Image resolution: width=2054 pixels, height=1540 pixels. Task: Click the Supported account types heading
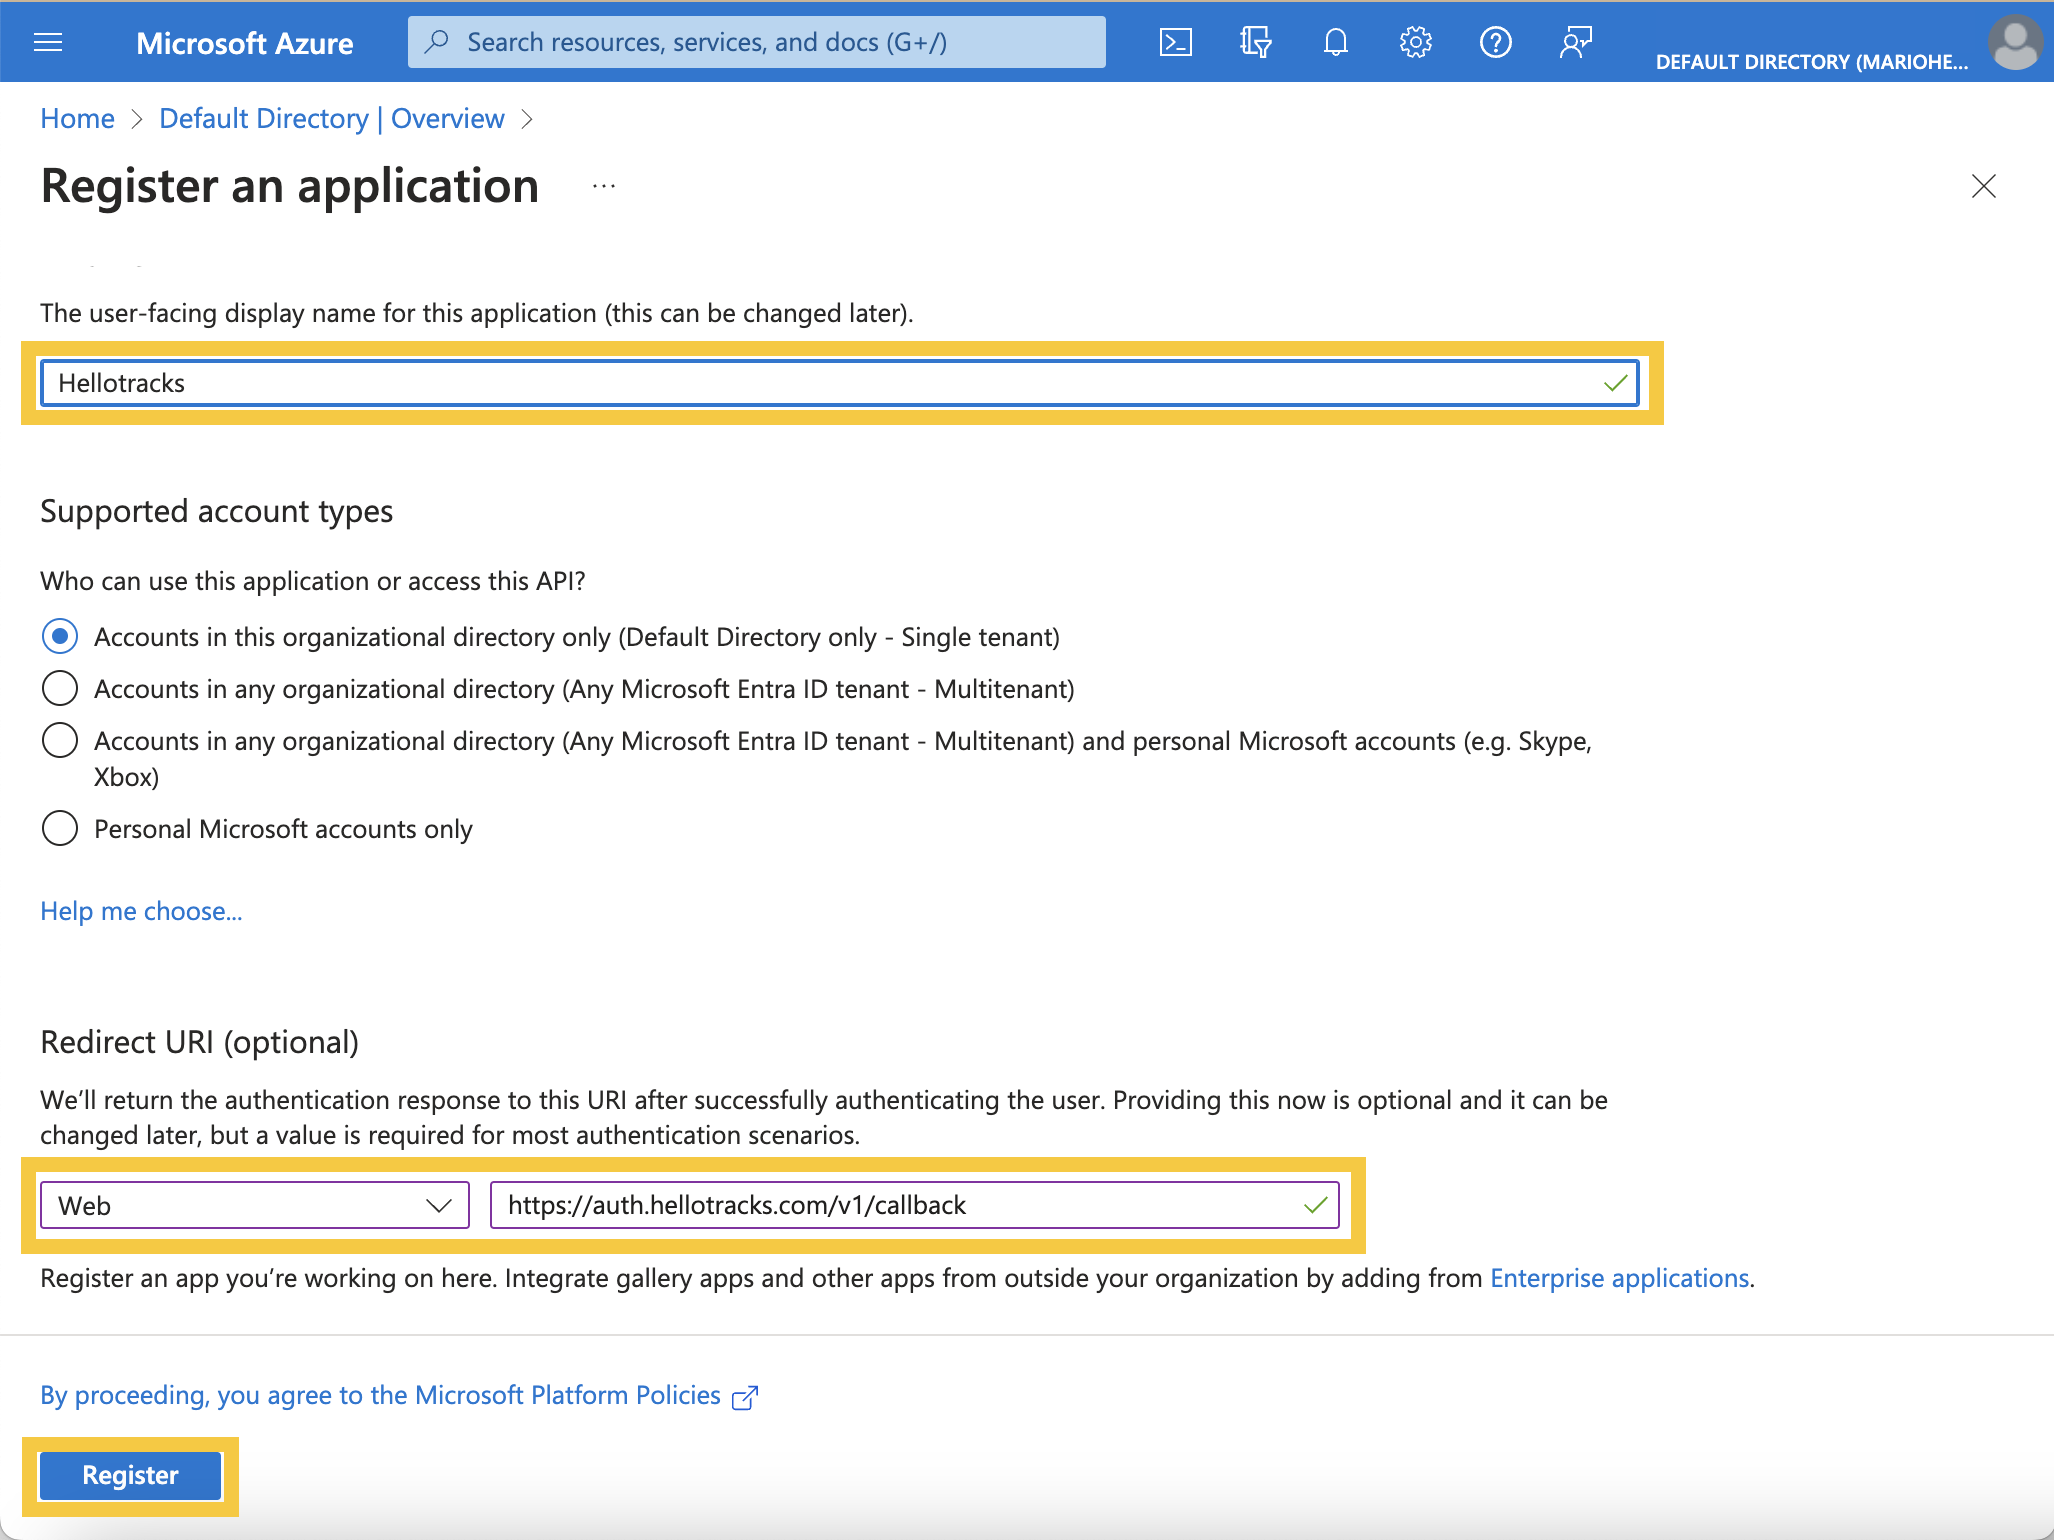(216, 511)
